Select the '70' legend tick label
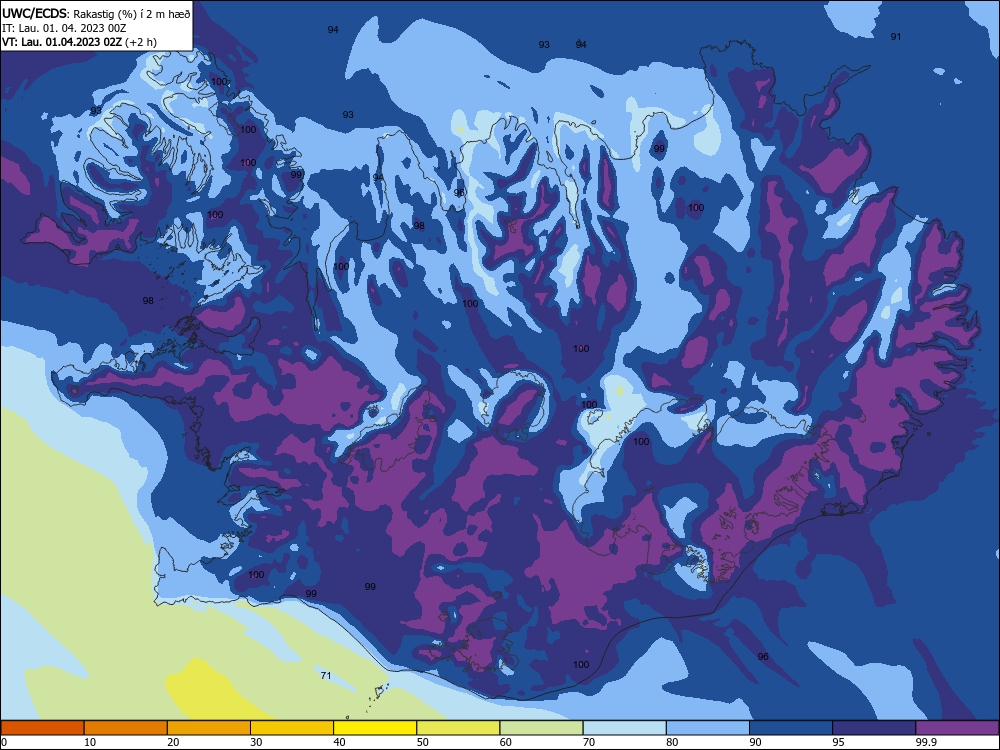 pos(589,742)
